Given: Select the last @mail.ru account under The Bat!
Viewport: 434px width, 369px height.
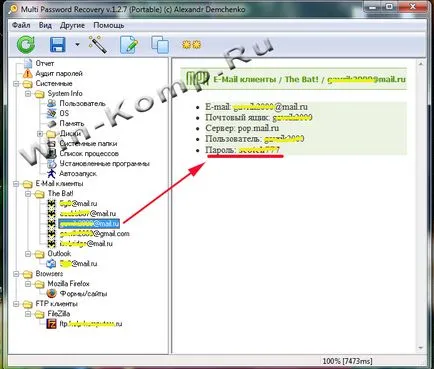Looking at the screenshot, I should tap(86, 244).
